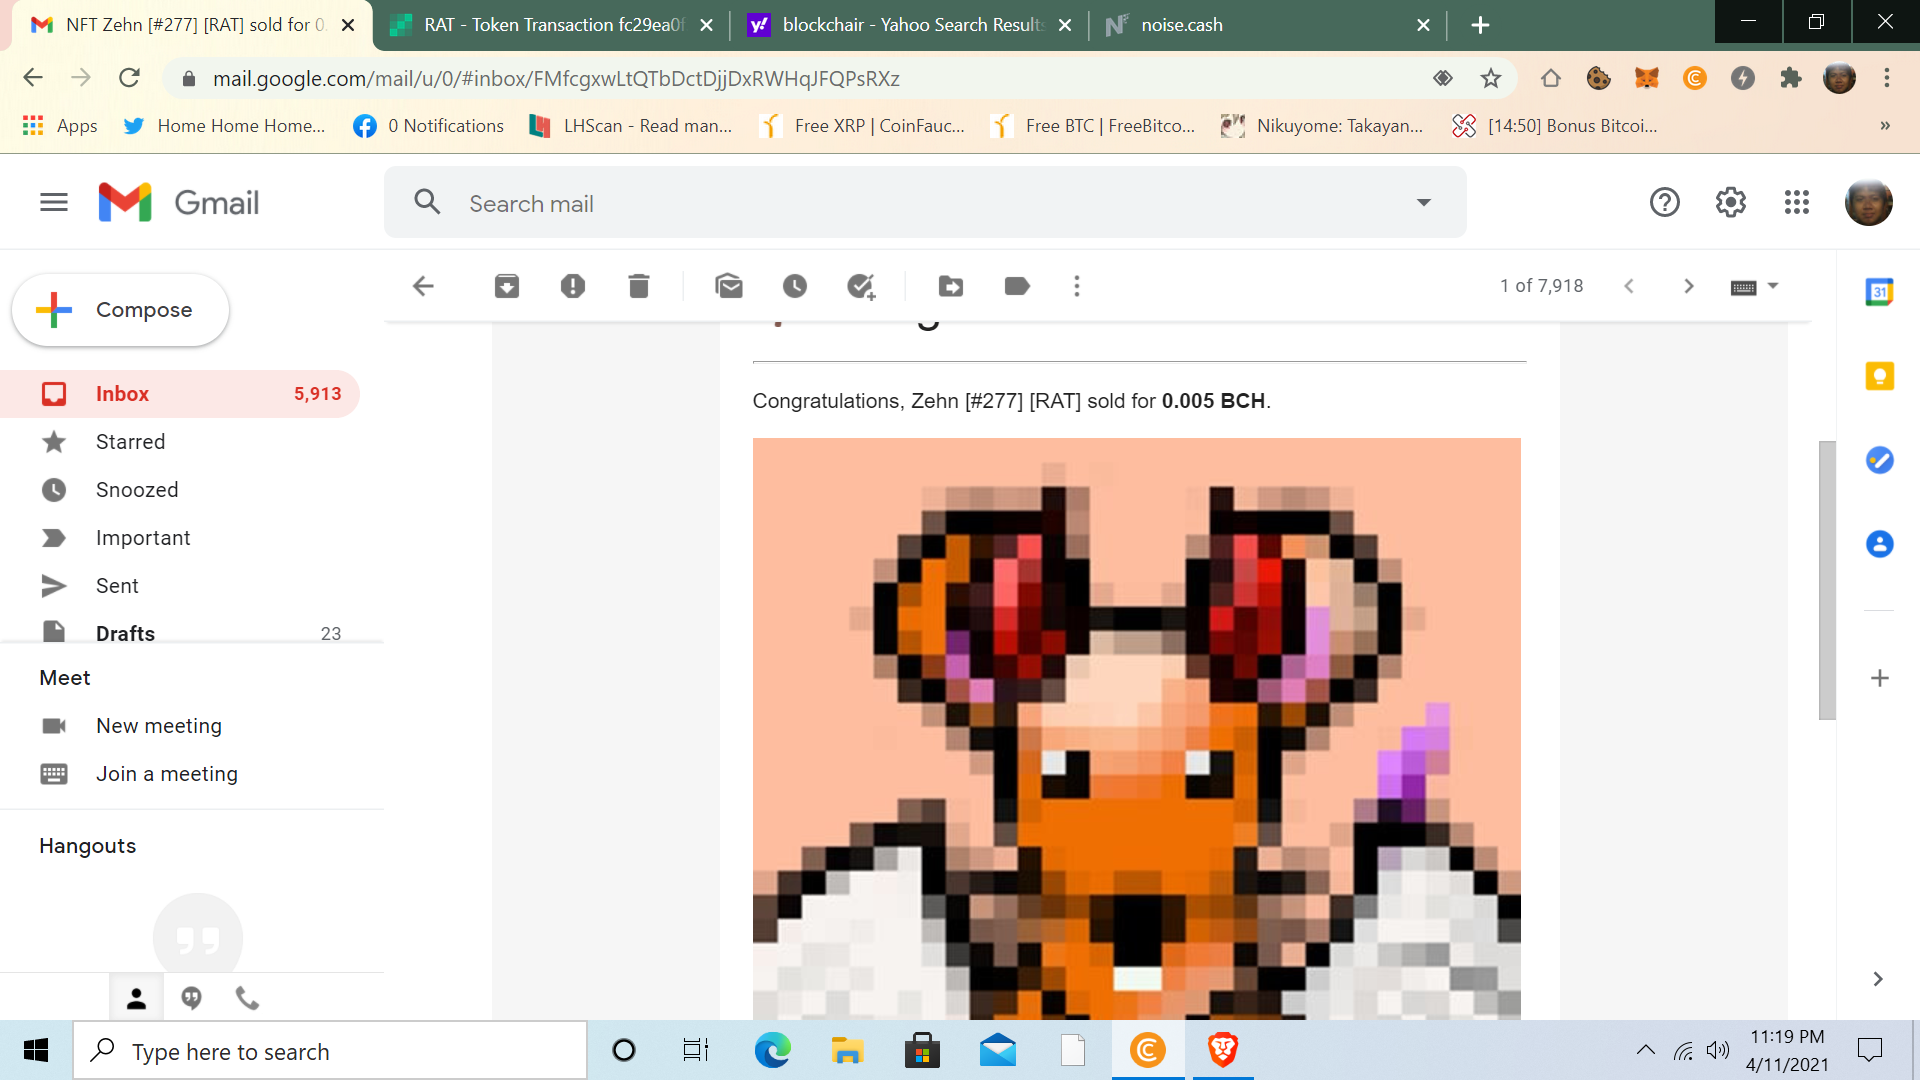
Task: Hide the side panel chevron
Action: click(x=1878, y=979)
